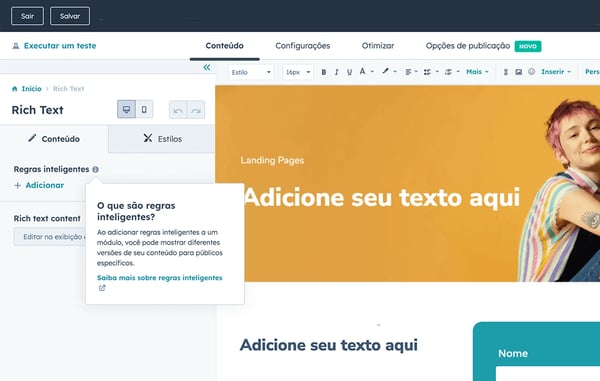
Task: Click the hero heading Adicione seu texto aqui
Action: [382, 198]
